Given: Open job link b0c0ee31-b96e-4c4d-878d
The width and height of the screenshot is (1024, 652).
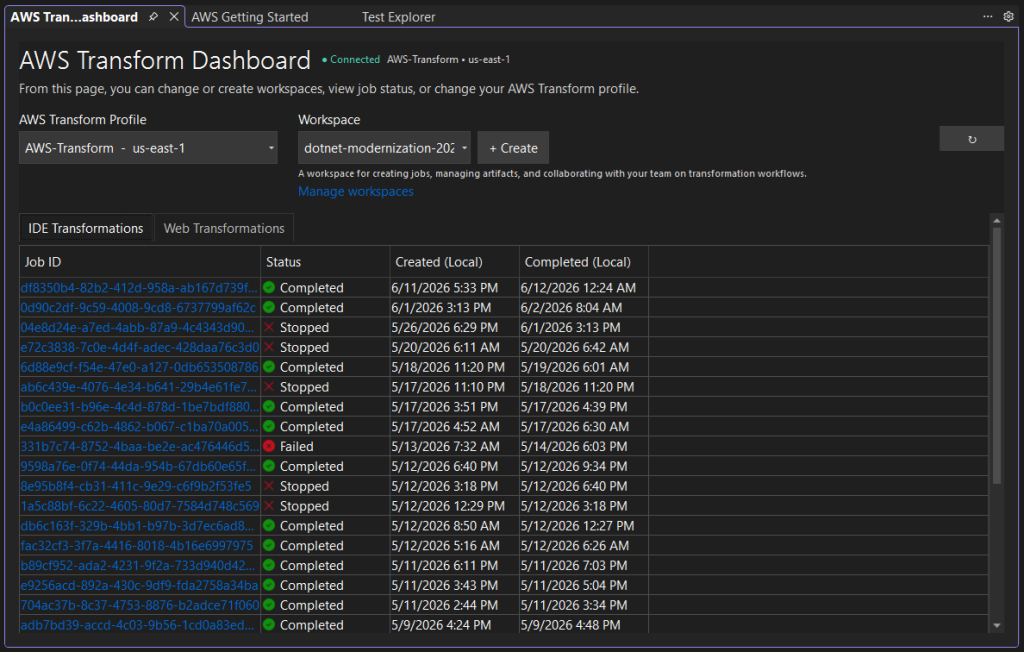Looking at the screenshot, I should point(140,406).
